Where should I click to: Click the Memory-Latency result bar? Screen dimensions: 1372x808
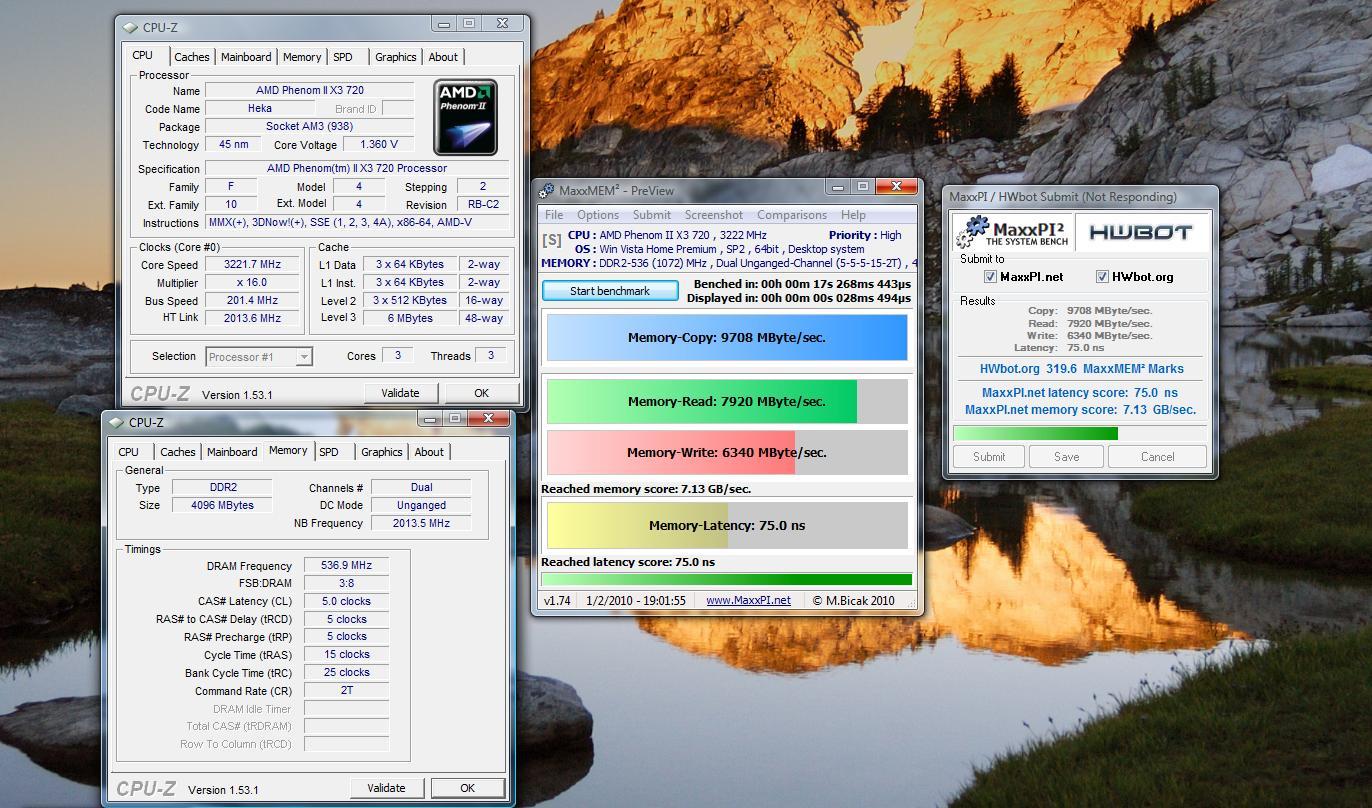point(727,525)
